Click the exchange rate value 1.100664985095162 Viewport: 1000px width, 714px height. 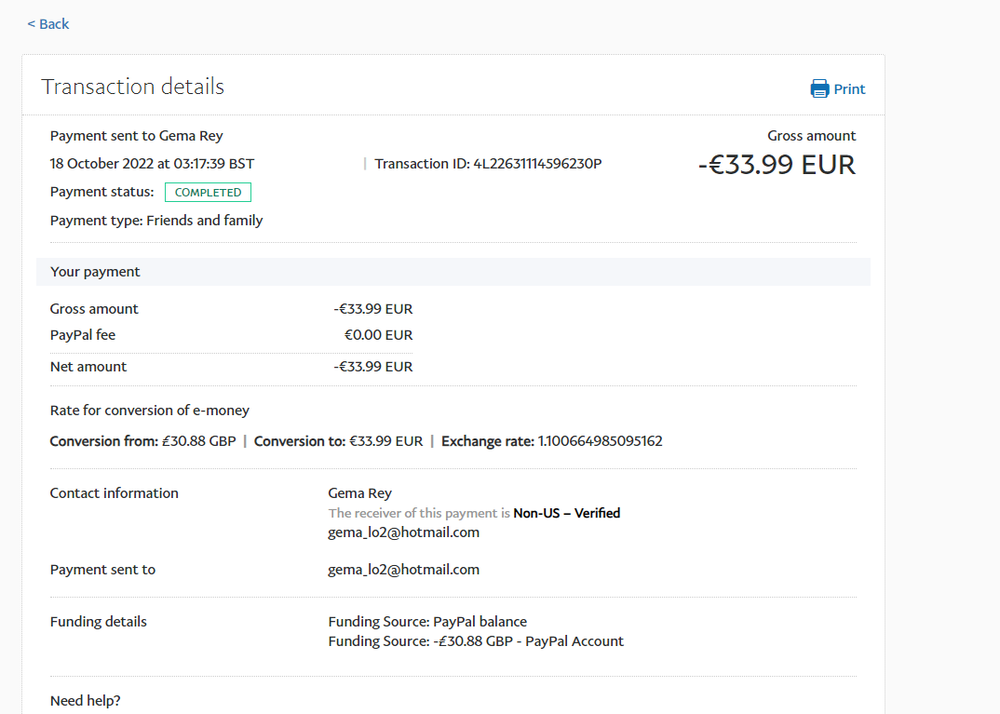point(600,441)
